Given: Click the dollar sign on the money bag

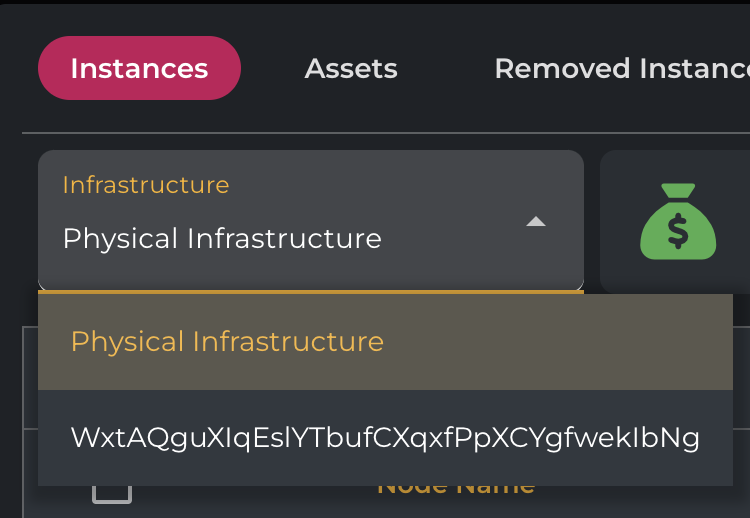Looking at the screenshot, I should pos(678,231).
